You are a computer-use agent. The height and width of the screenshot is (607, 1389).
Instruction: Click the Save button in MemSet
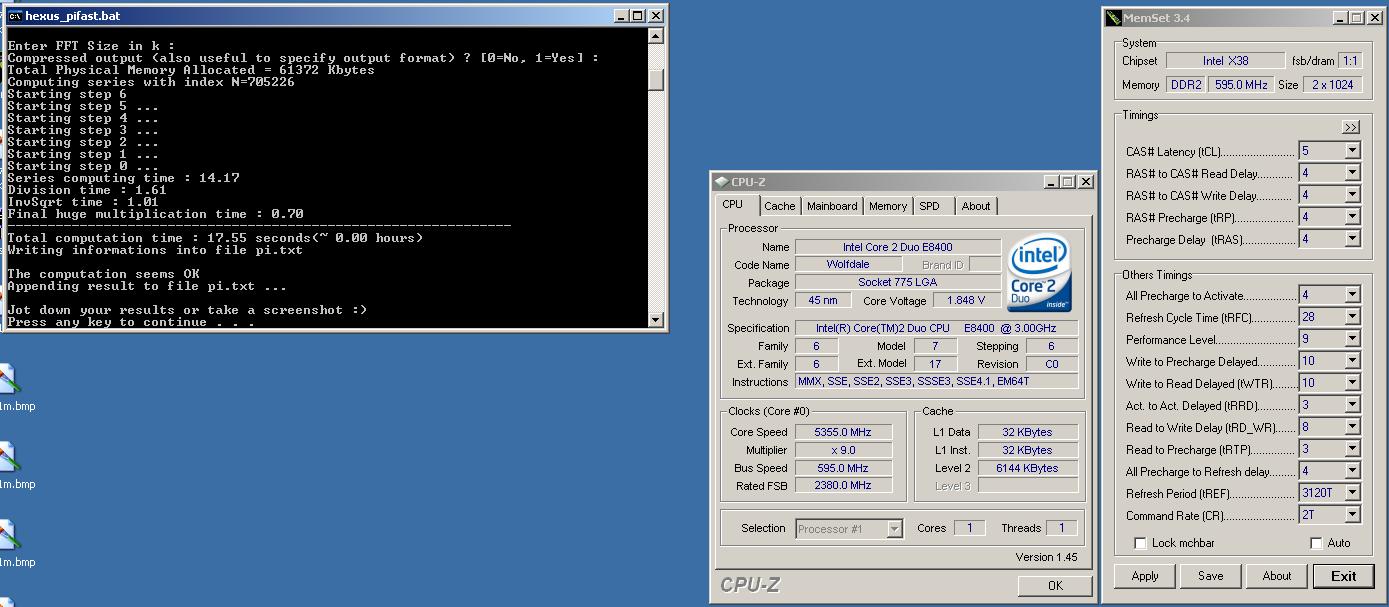(1211, 576)
